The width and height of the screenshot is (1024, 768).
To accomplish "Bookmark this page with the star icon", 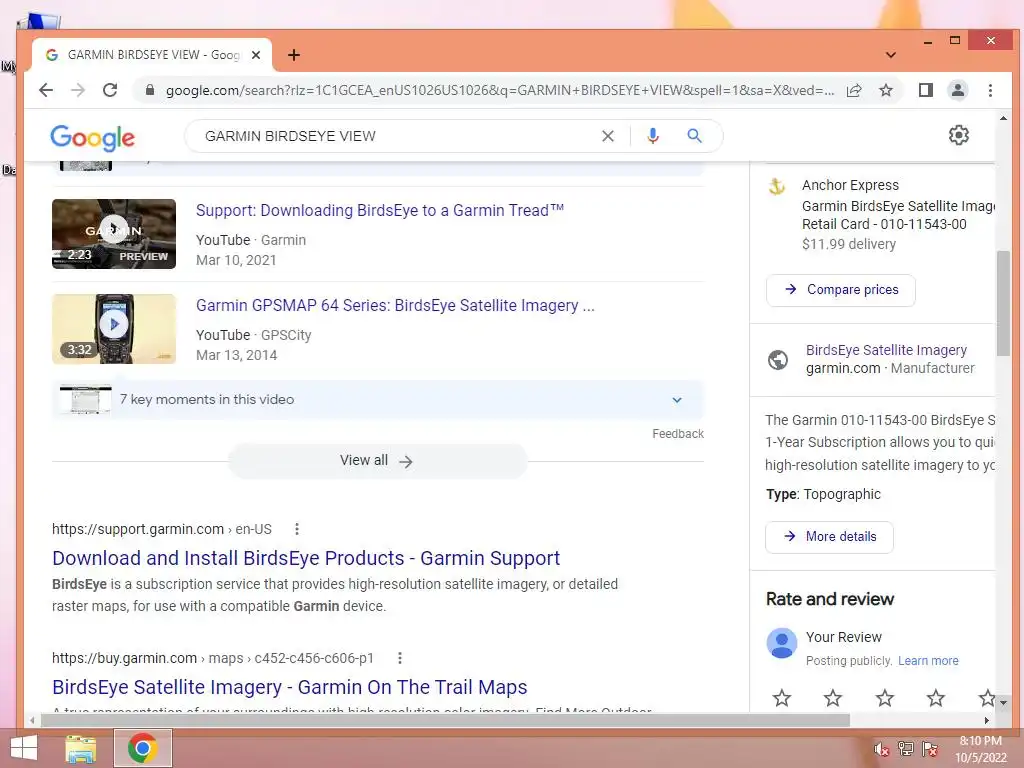I will [886, 90].
